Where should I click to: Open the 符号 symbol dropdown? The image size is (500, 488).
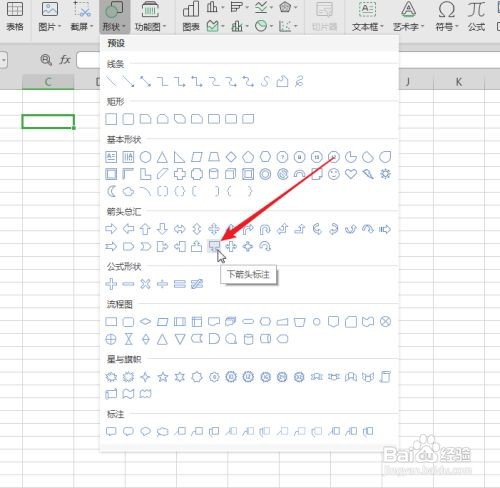[447, 16]
